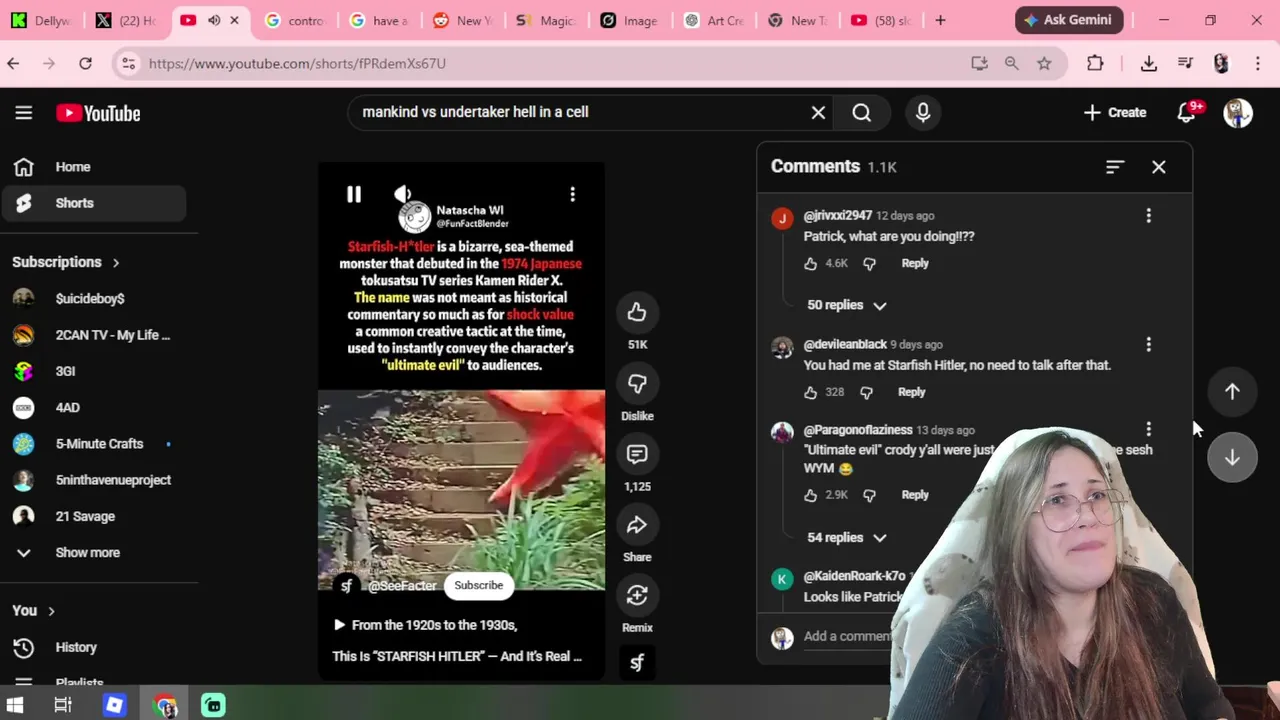Dislike the Short
The image size is (1280, 720).
pos(637,384)
